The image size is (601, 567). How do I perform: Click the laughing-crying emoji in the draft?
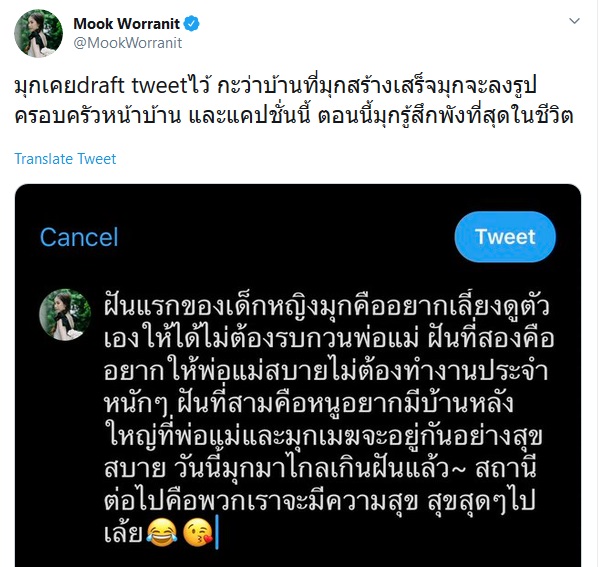coord(161,531)
